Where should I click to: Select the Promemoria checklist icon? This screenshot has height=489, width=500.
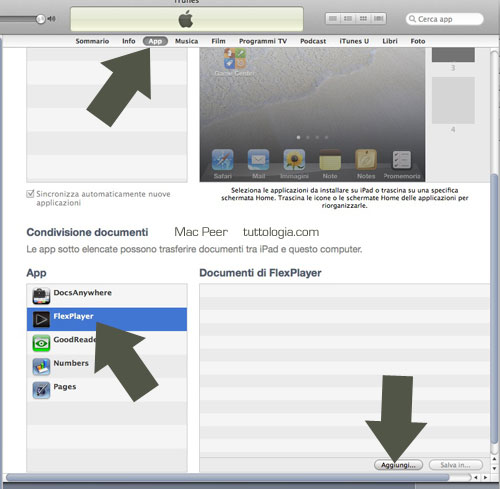(402, 160)
